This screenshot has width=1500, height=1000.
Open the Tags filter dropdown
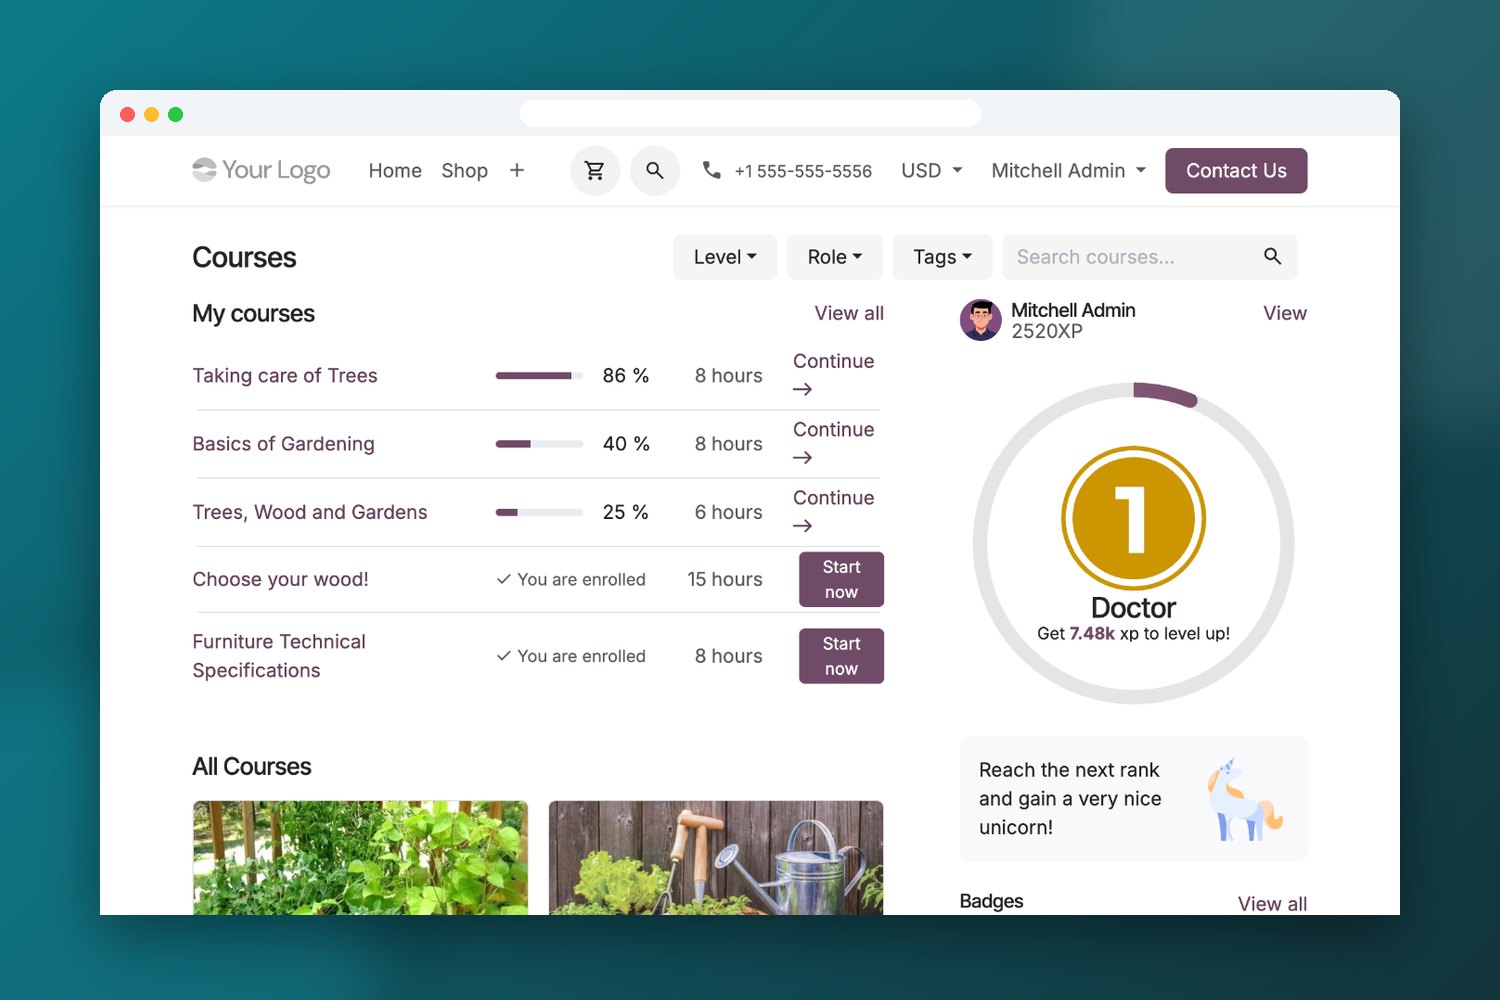942,257
